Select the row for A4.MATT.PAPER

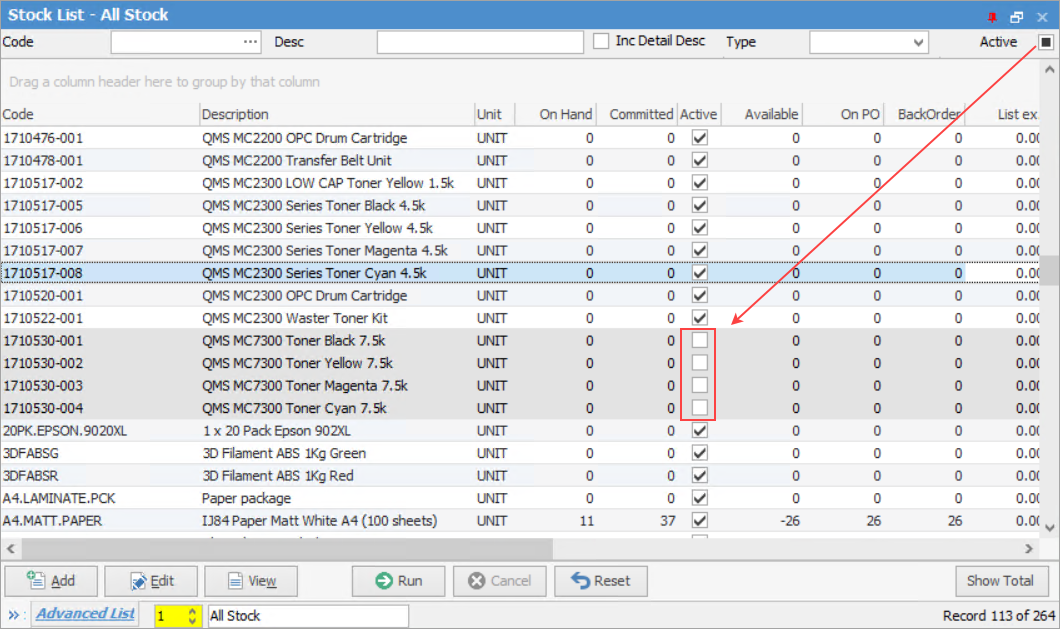300,520
